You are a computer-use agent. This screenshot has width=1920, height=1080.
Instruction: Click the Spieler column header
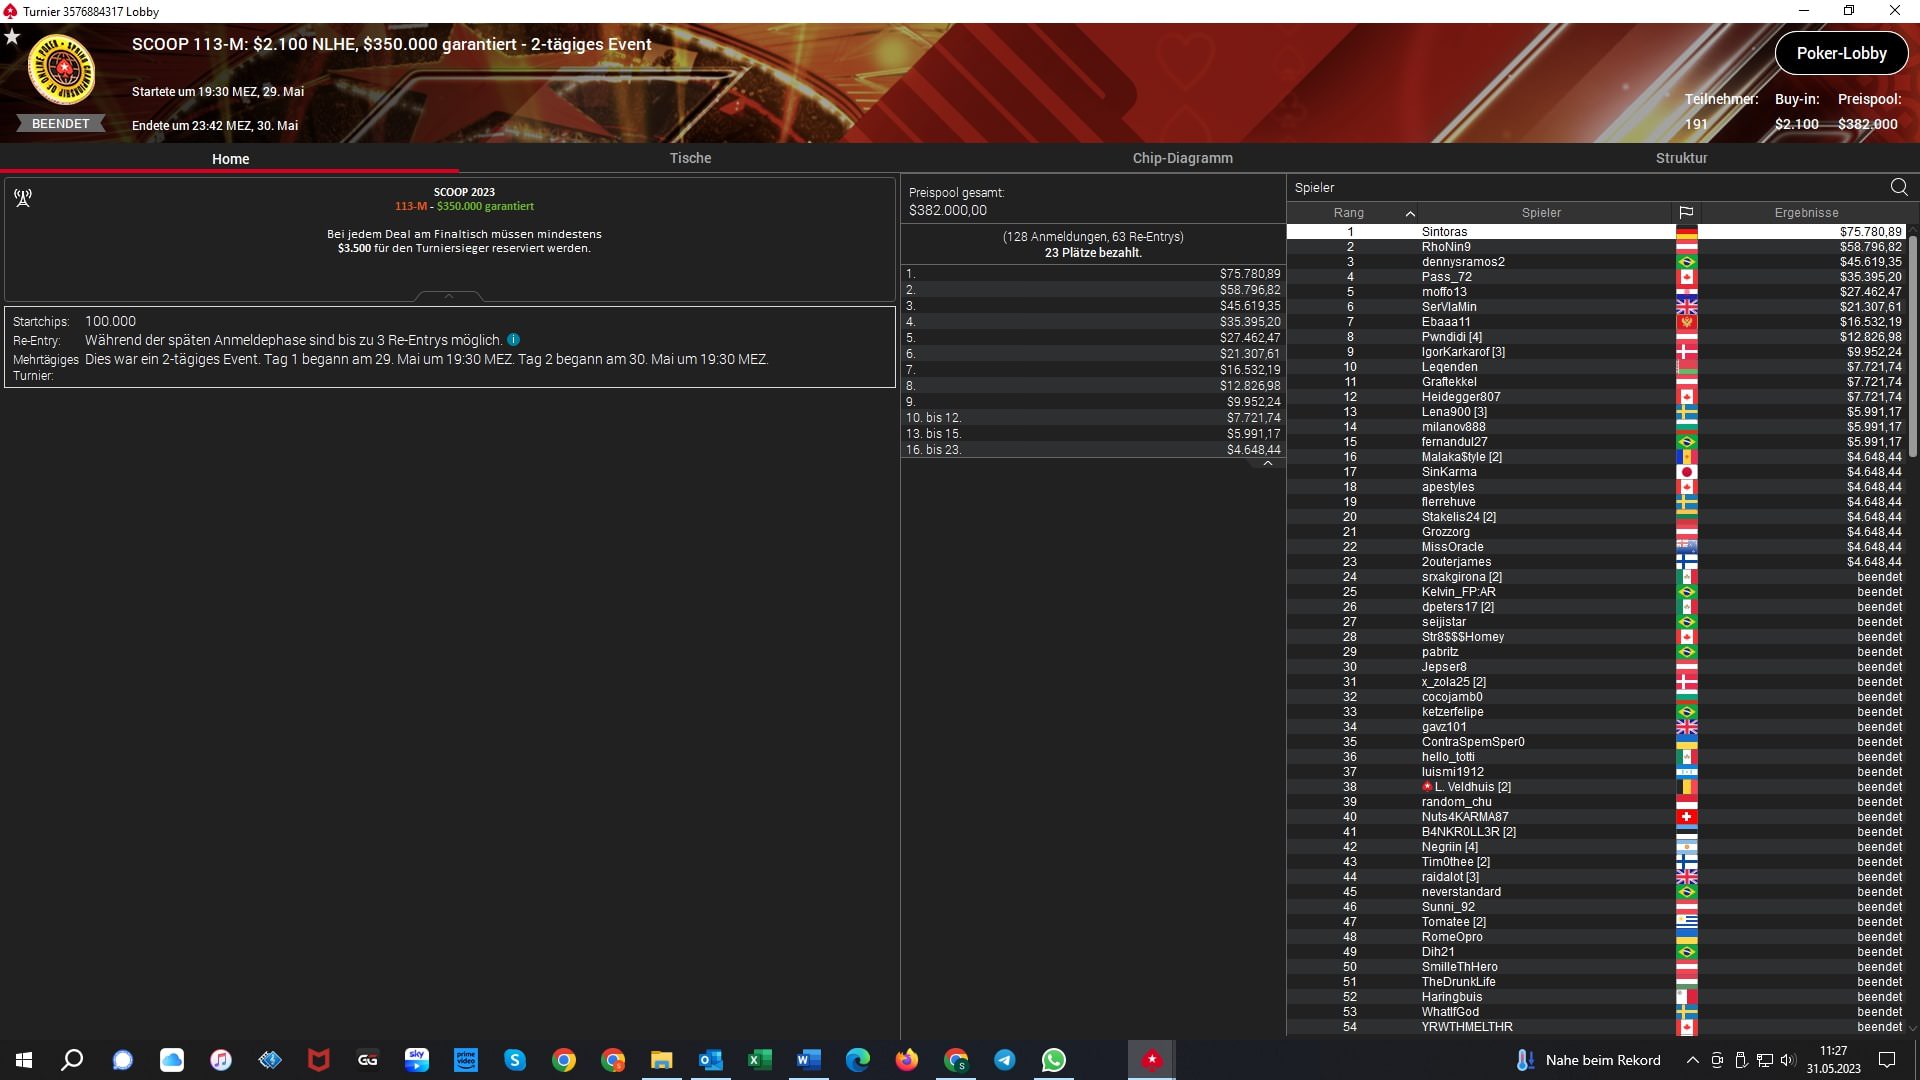[1541, 213]
